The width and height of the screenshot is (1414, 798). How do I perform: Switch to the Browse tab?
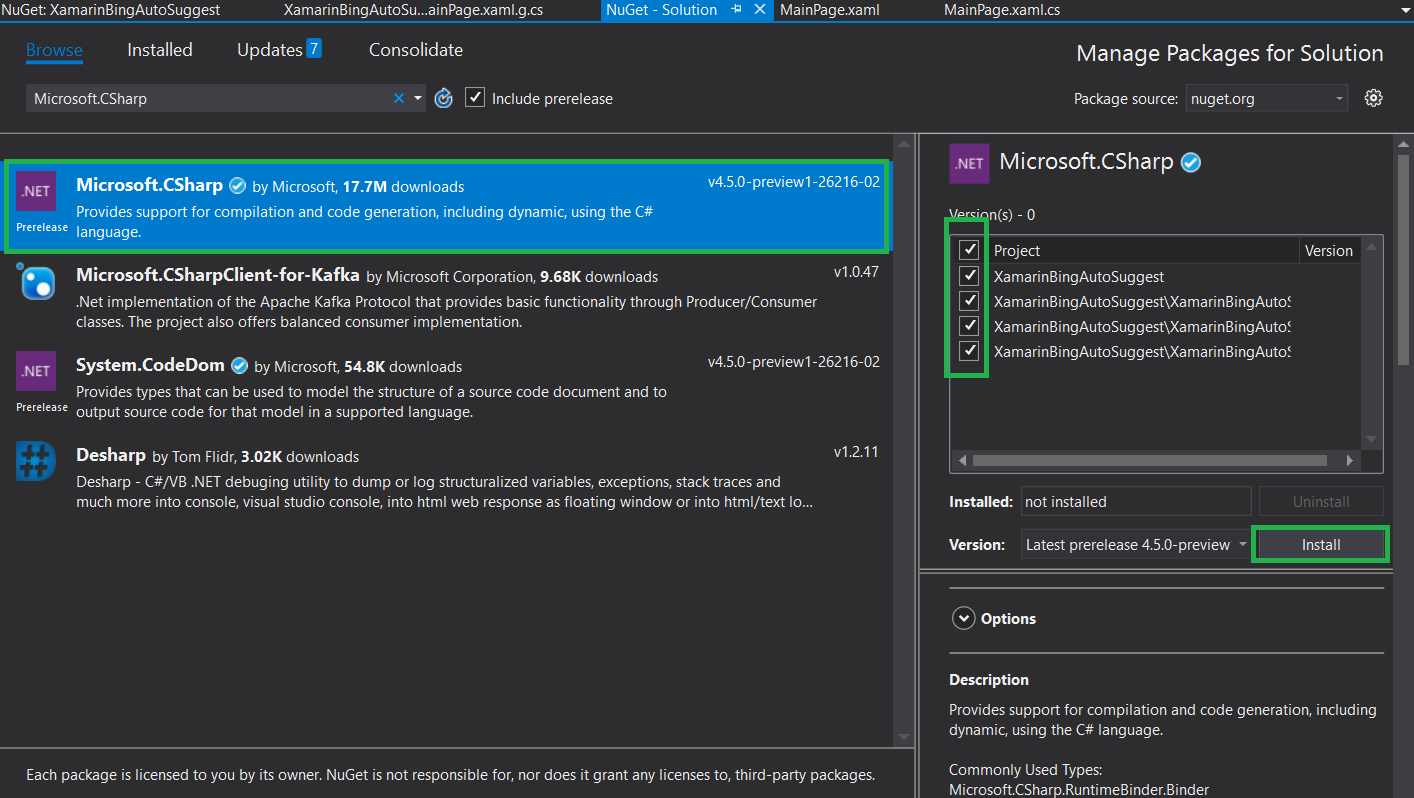[x=54, y=50]
